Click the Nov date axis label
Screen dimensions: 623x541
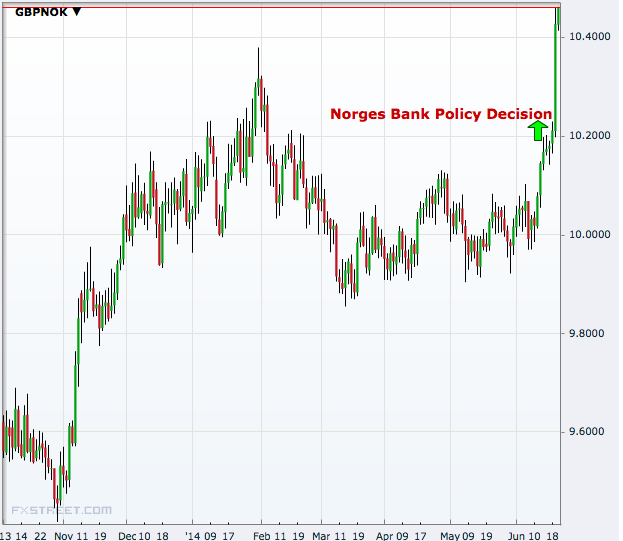[x=63, y=536]
